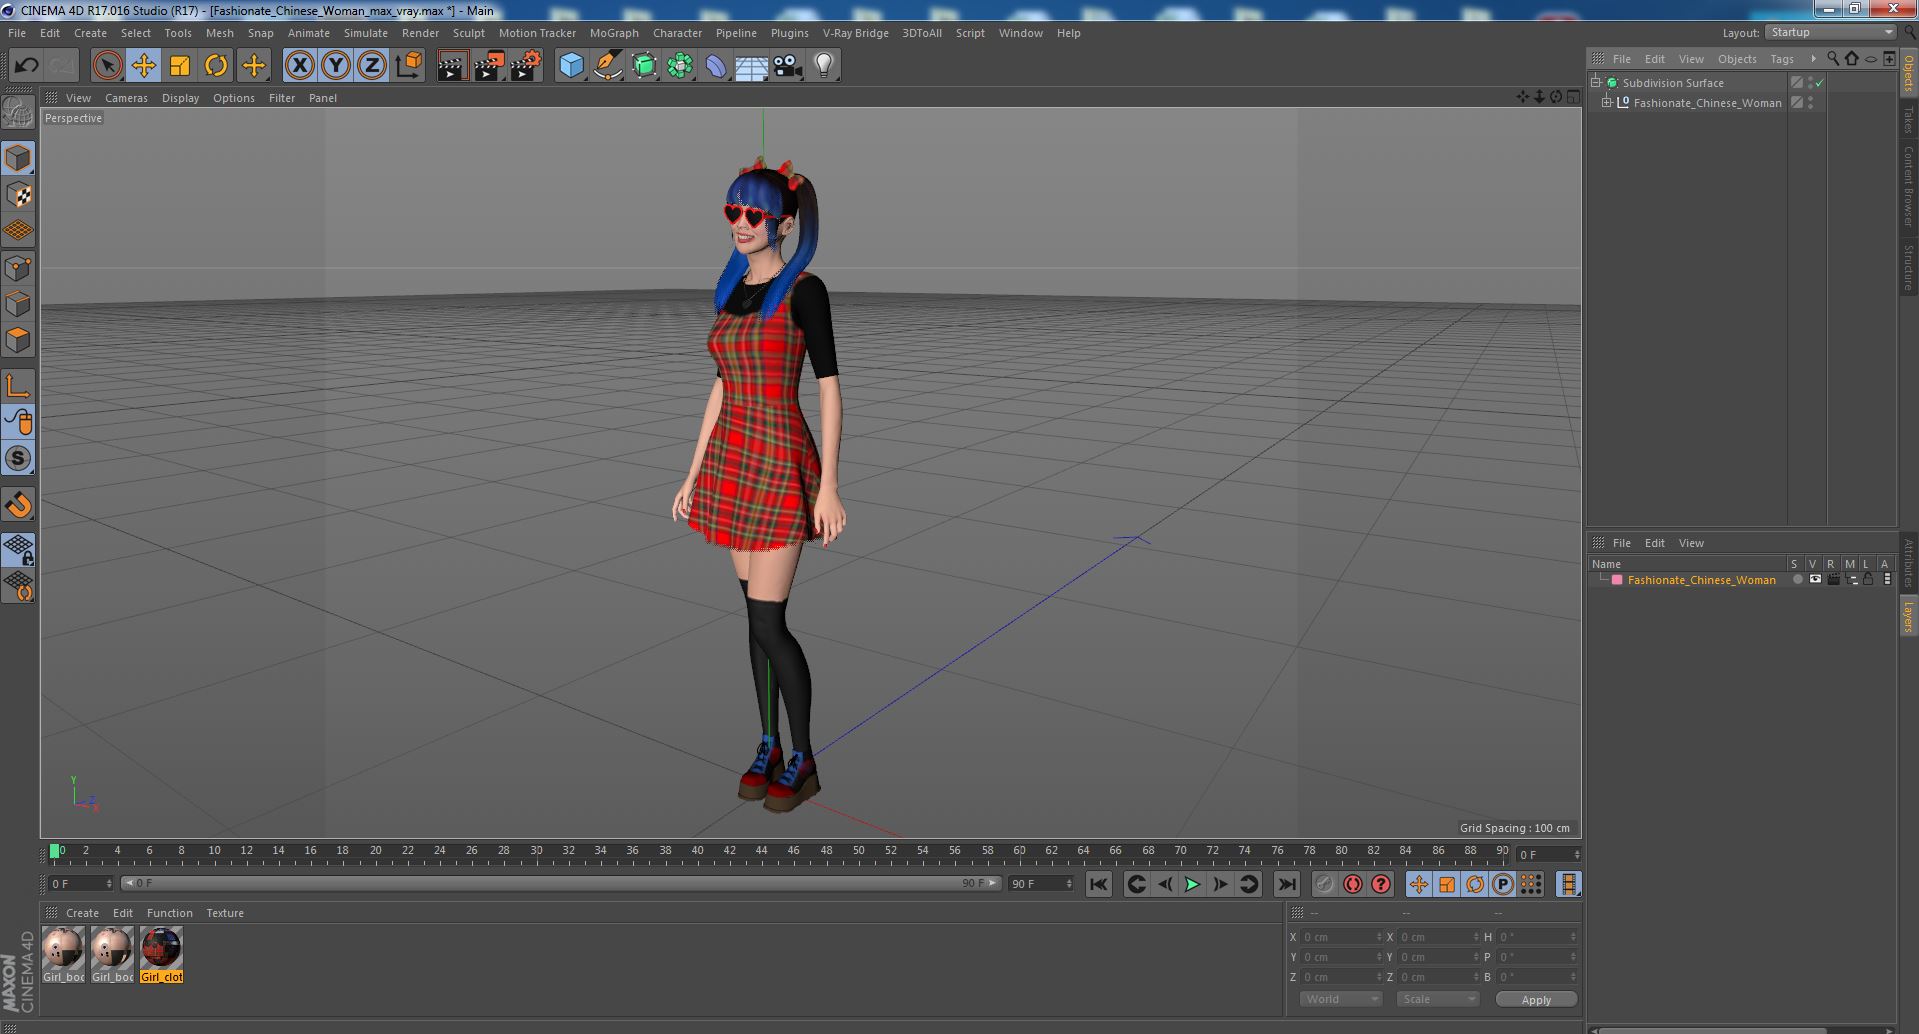Open the Scale mode dropdown
This screenshot has width=1919, height=1034.
tap(1437, 999)
